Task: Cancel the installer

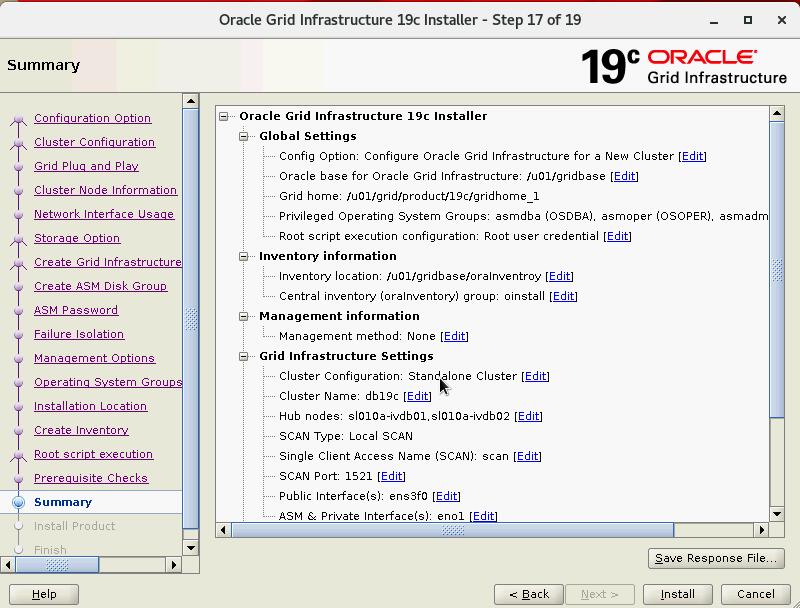Action: click(755, 594)
